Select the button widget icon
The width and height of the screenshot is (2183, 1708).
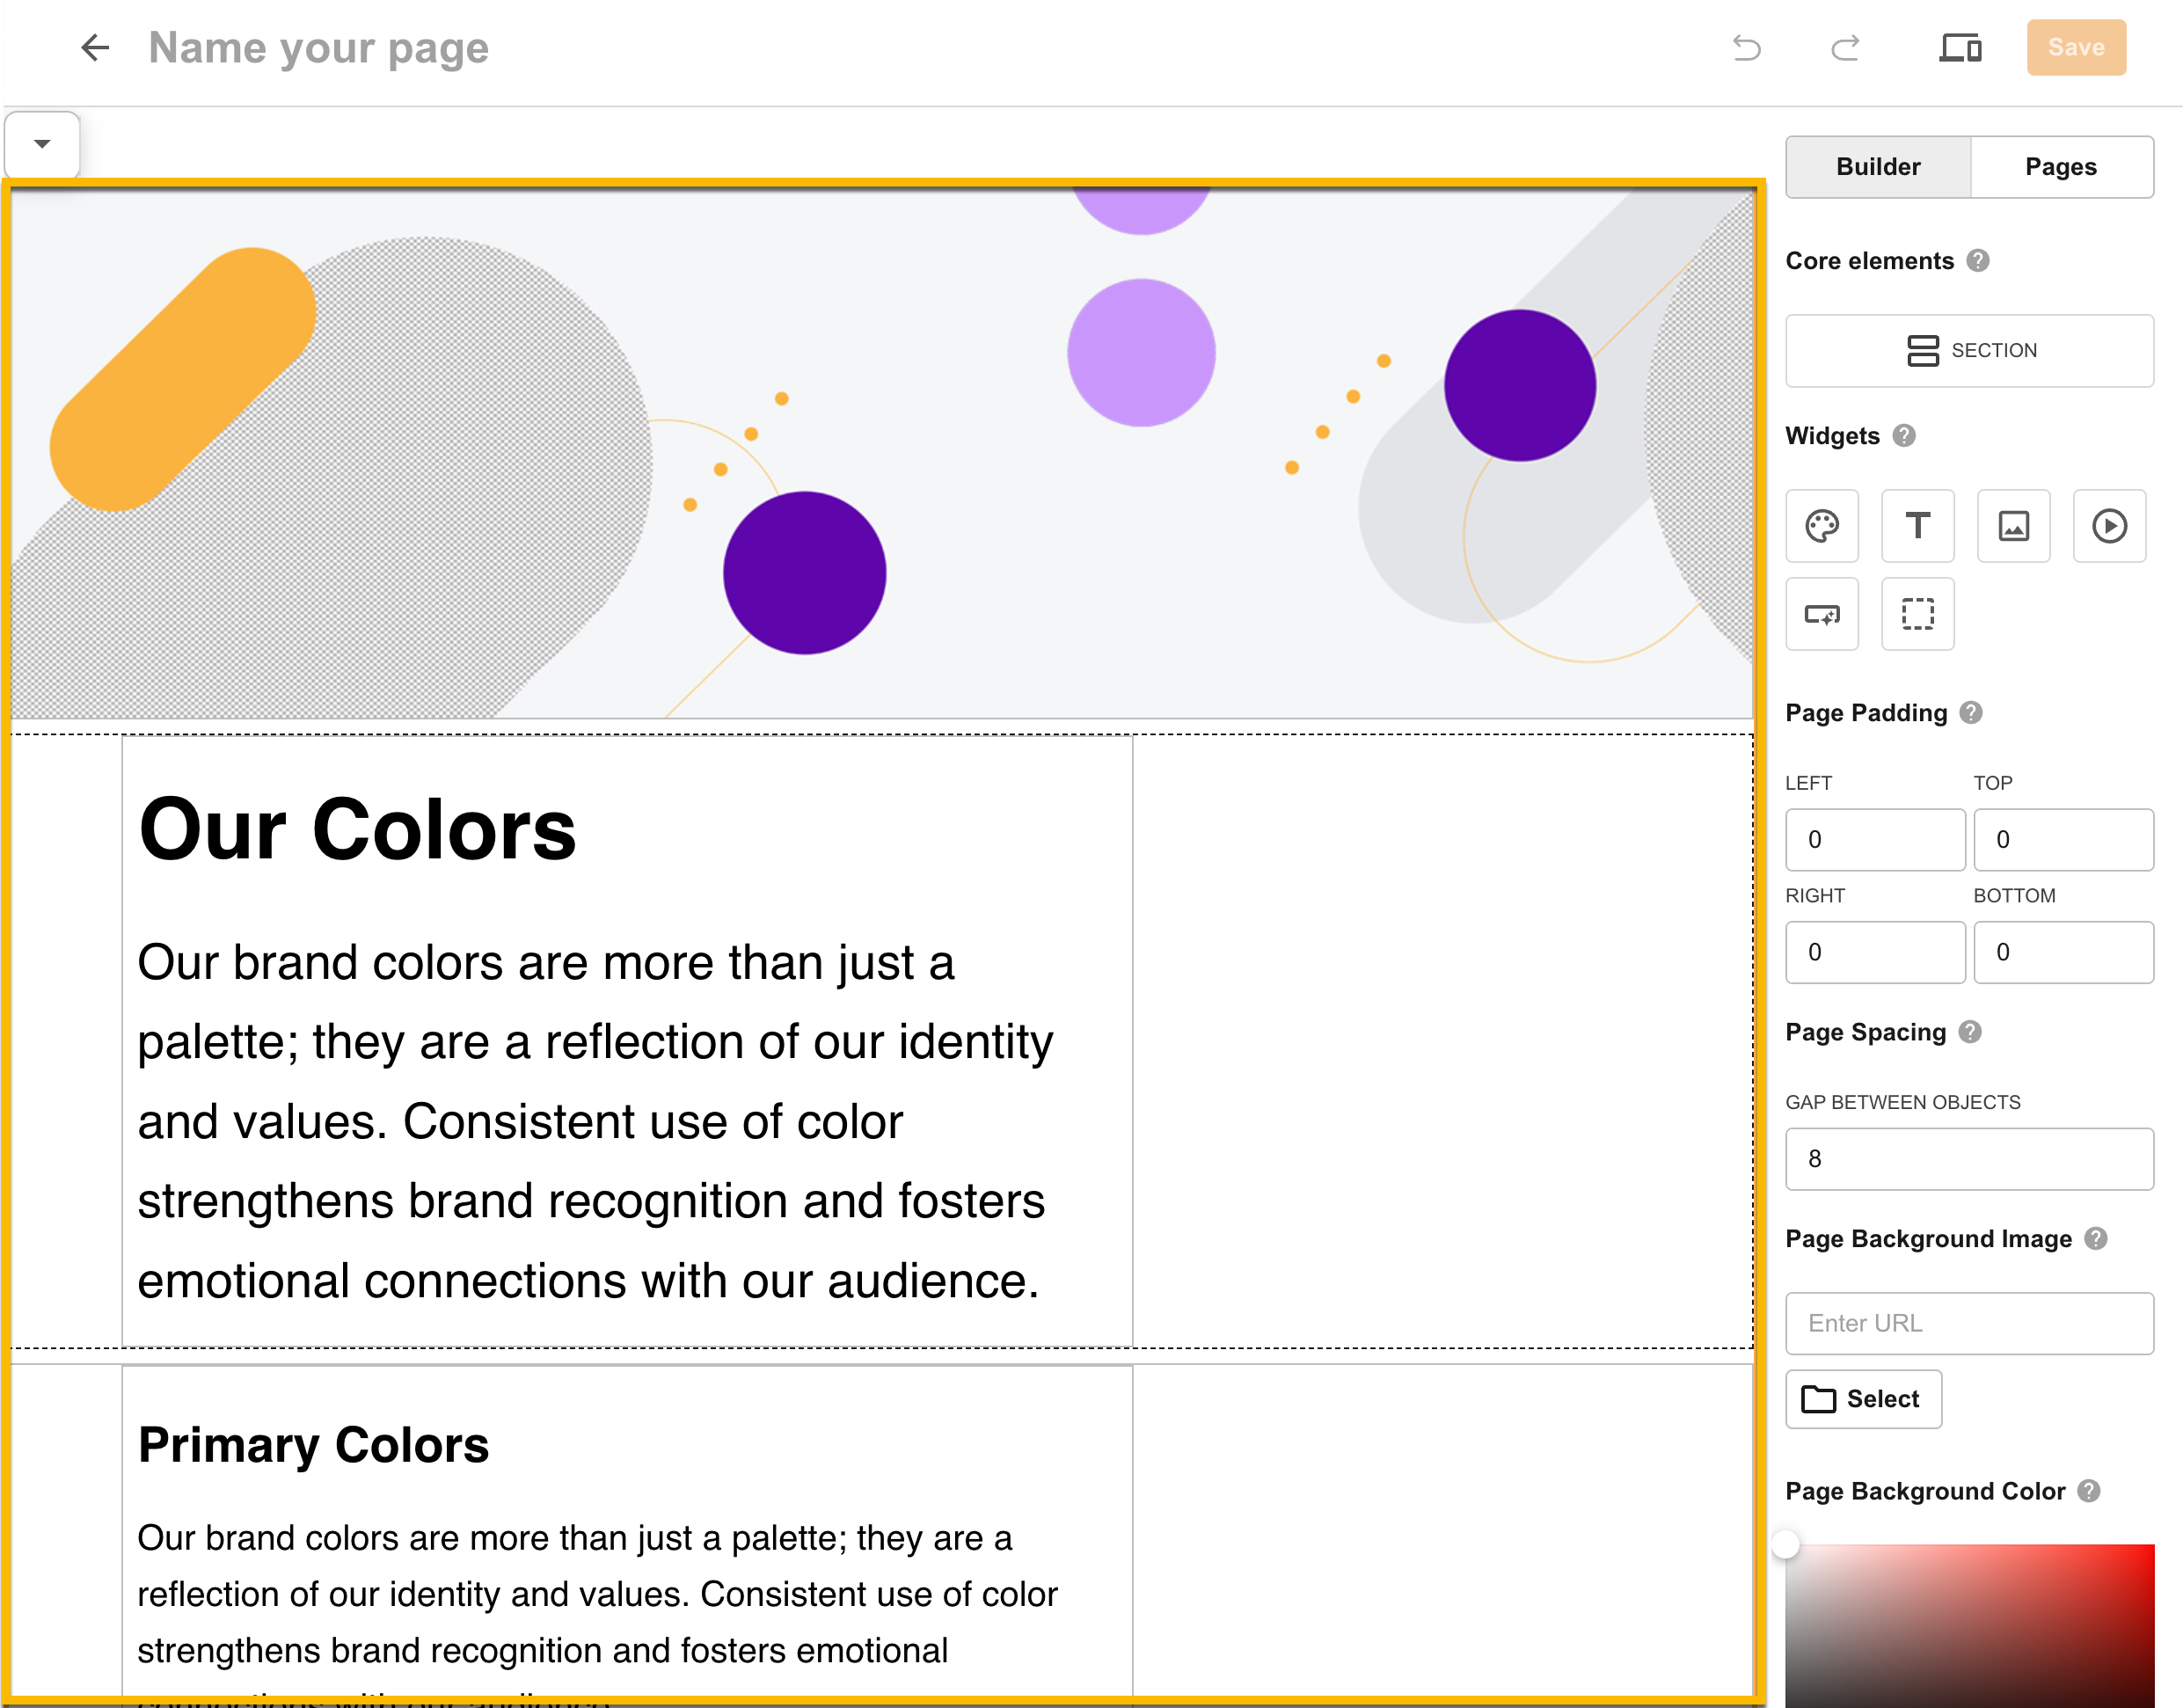[x=1822, y=614]
